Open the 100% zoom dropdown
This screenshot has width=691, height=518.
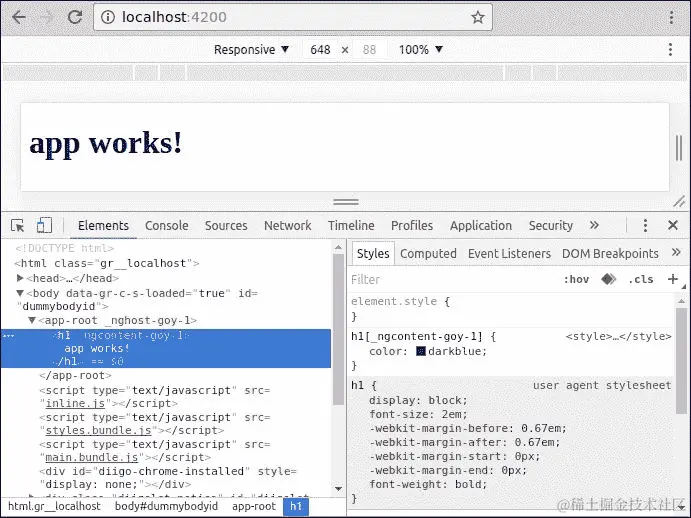point(420,49)
